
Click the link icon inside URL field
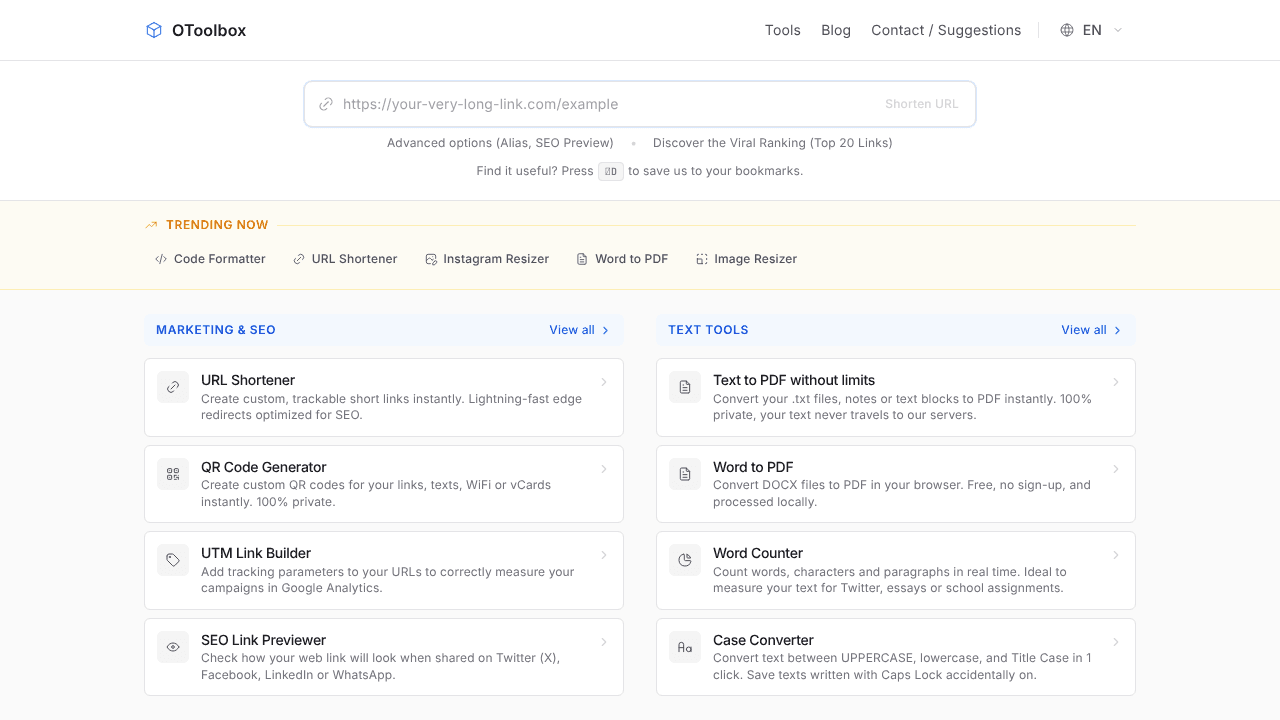coord(326,104)
